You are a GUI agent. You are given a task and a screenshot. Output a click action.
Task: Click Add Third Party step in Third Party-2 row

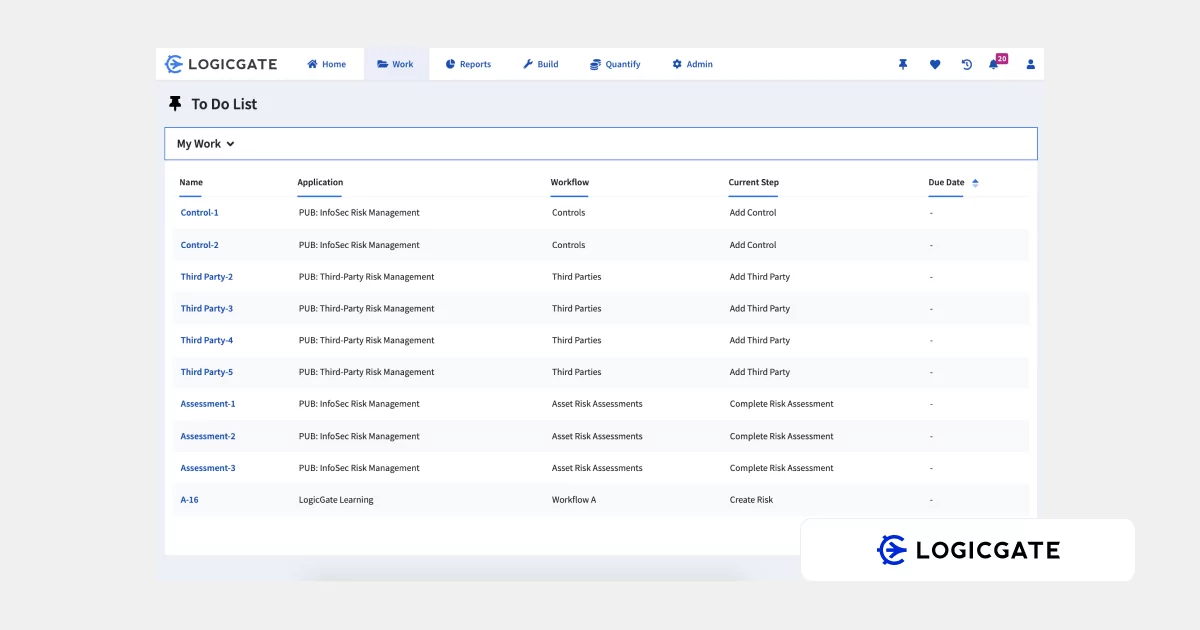(760, 277)
